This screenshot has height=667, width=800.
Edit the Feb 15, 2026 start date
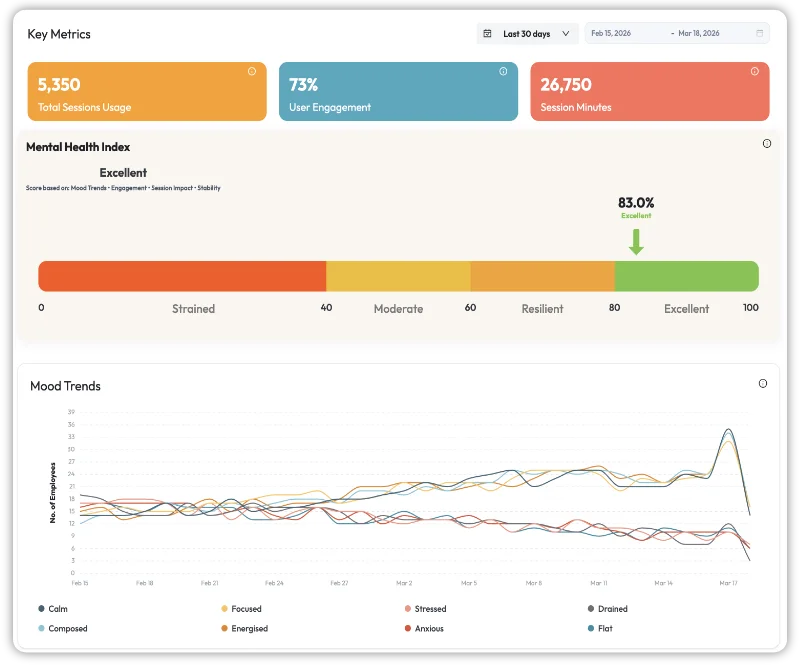coord(611,33)
